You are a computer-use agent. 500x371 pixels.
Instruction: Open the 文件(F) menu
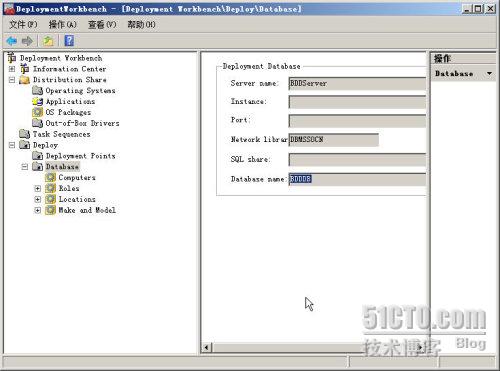point(23,24)
